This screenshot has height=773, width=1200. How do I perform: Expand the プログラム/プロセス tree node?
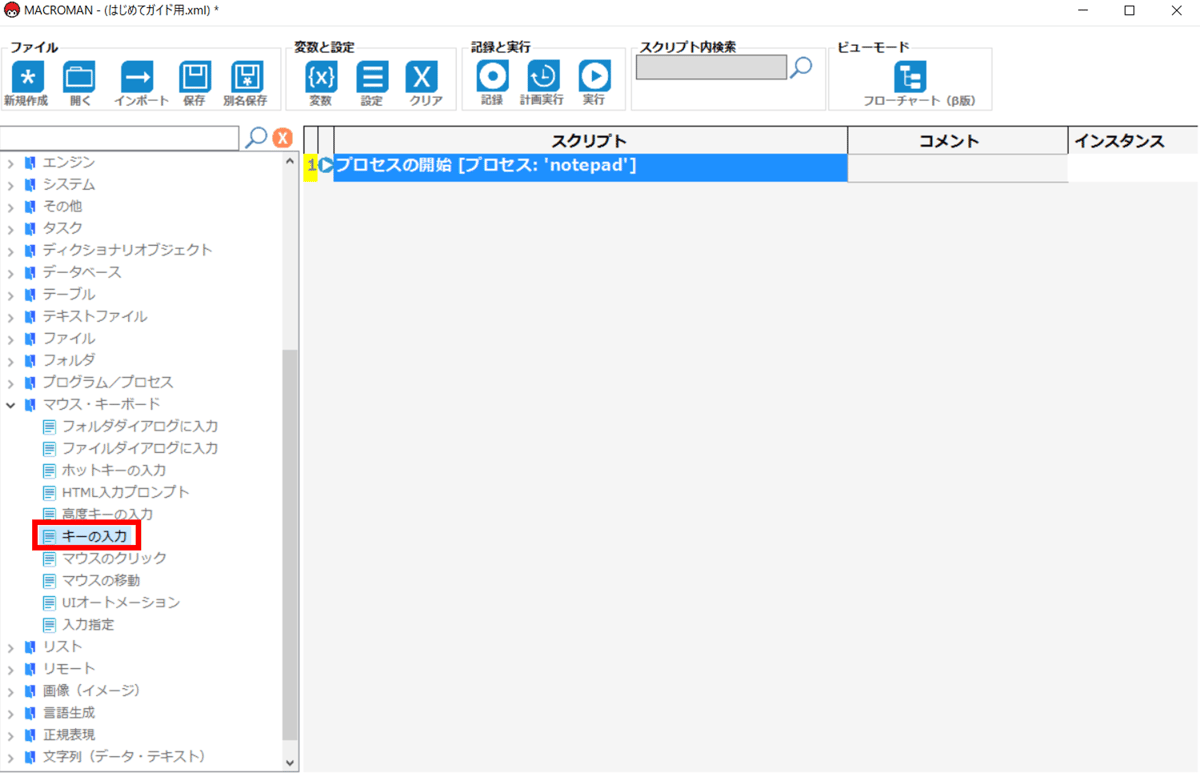coord(11,383)
